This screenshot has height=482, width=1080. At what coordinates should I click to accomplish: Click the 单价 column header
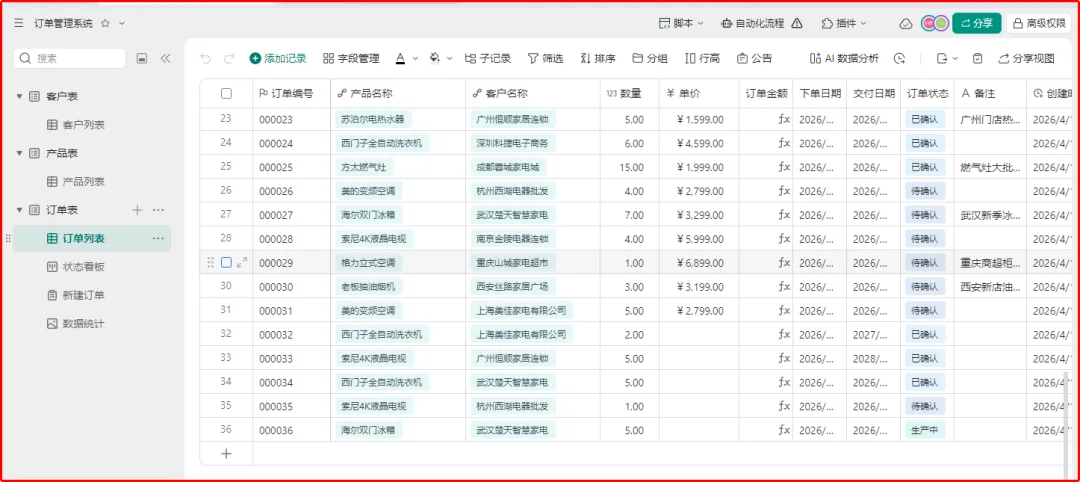point(699,94)
